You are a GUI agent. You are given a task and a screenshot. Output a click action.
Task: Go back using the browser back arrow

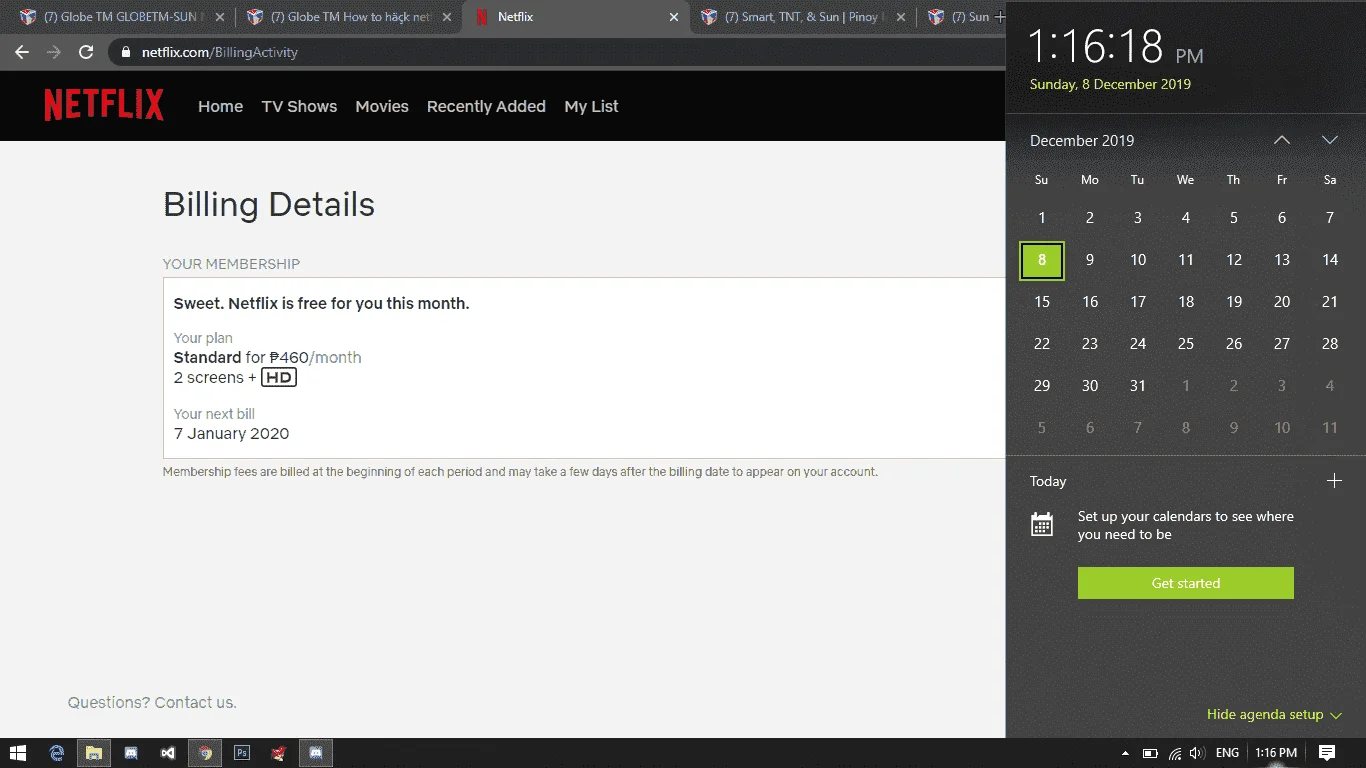click(x=22, y=52)
